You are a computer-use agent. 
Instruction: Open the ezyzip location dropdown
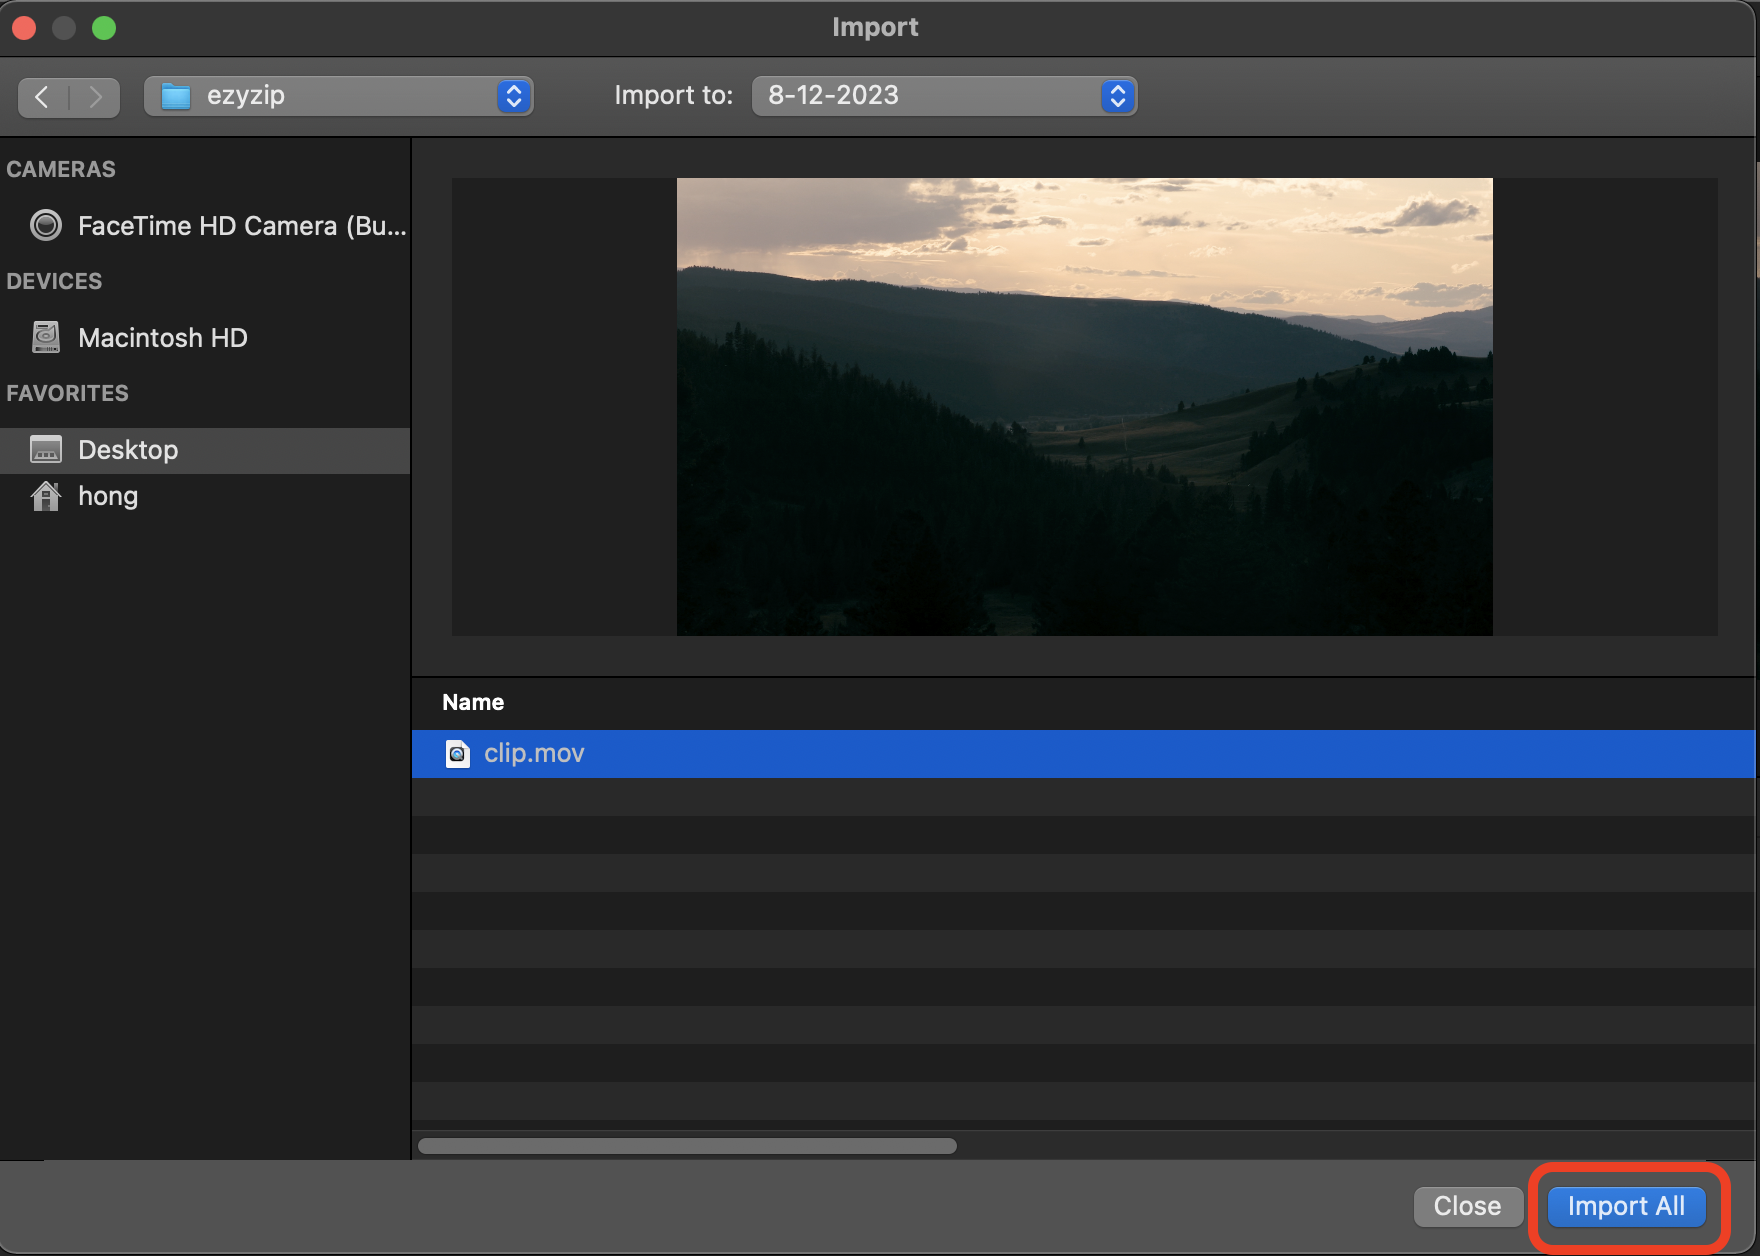(512, 96)
